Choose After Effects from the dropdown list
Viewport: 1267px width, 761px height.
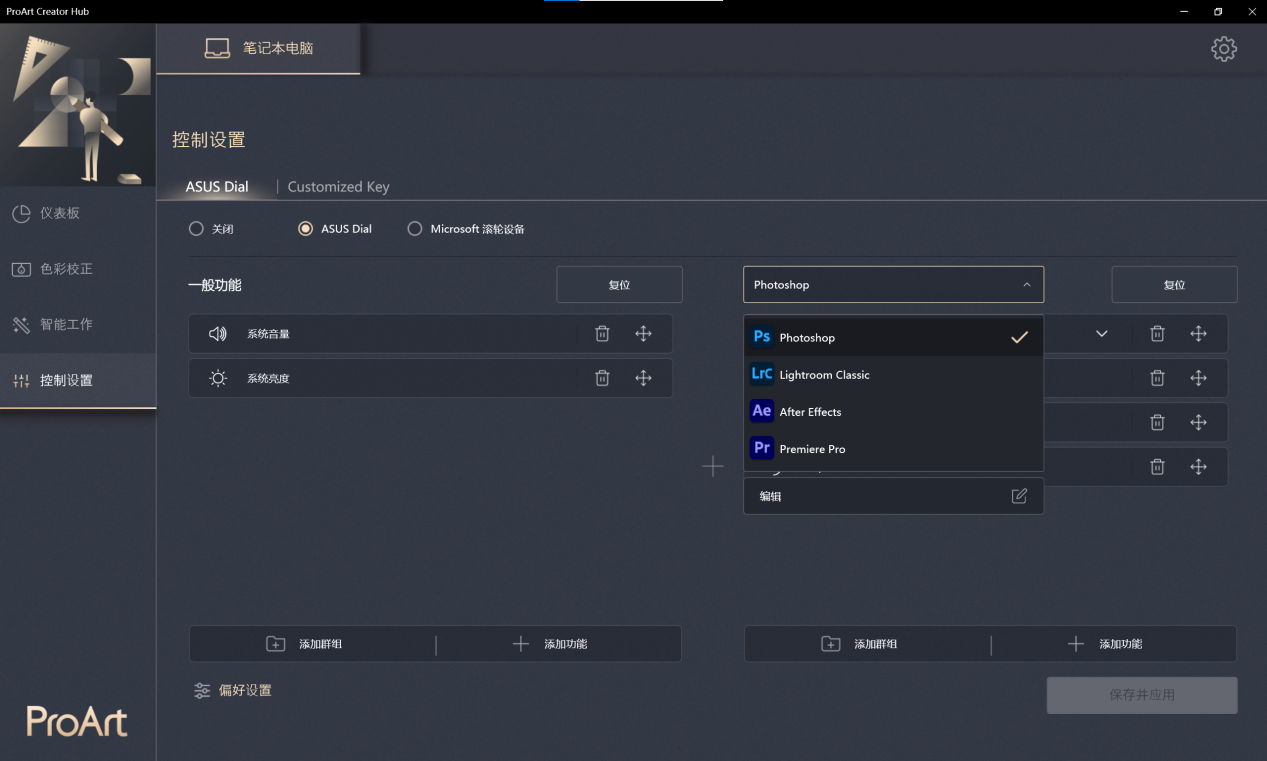click(893, 412)
